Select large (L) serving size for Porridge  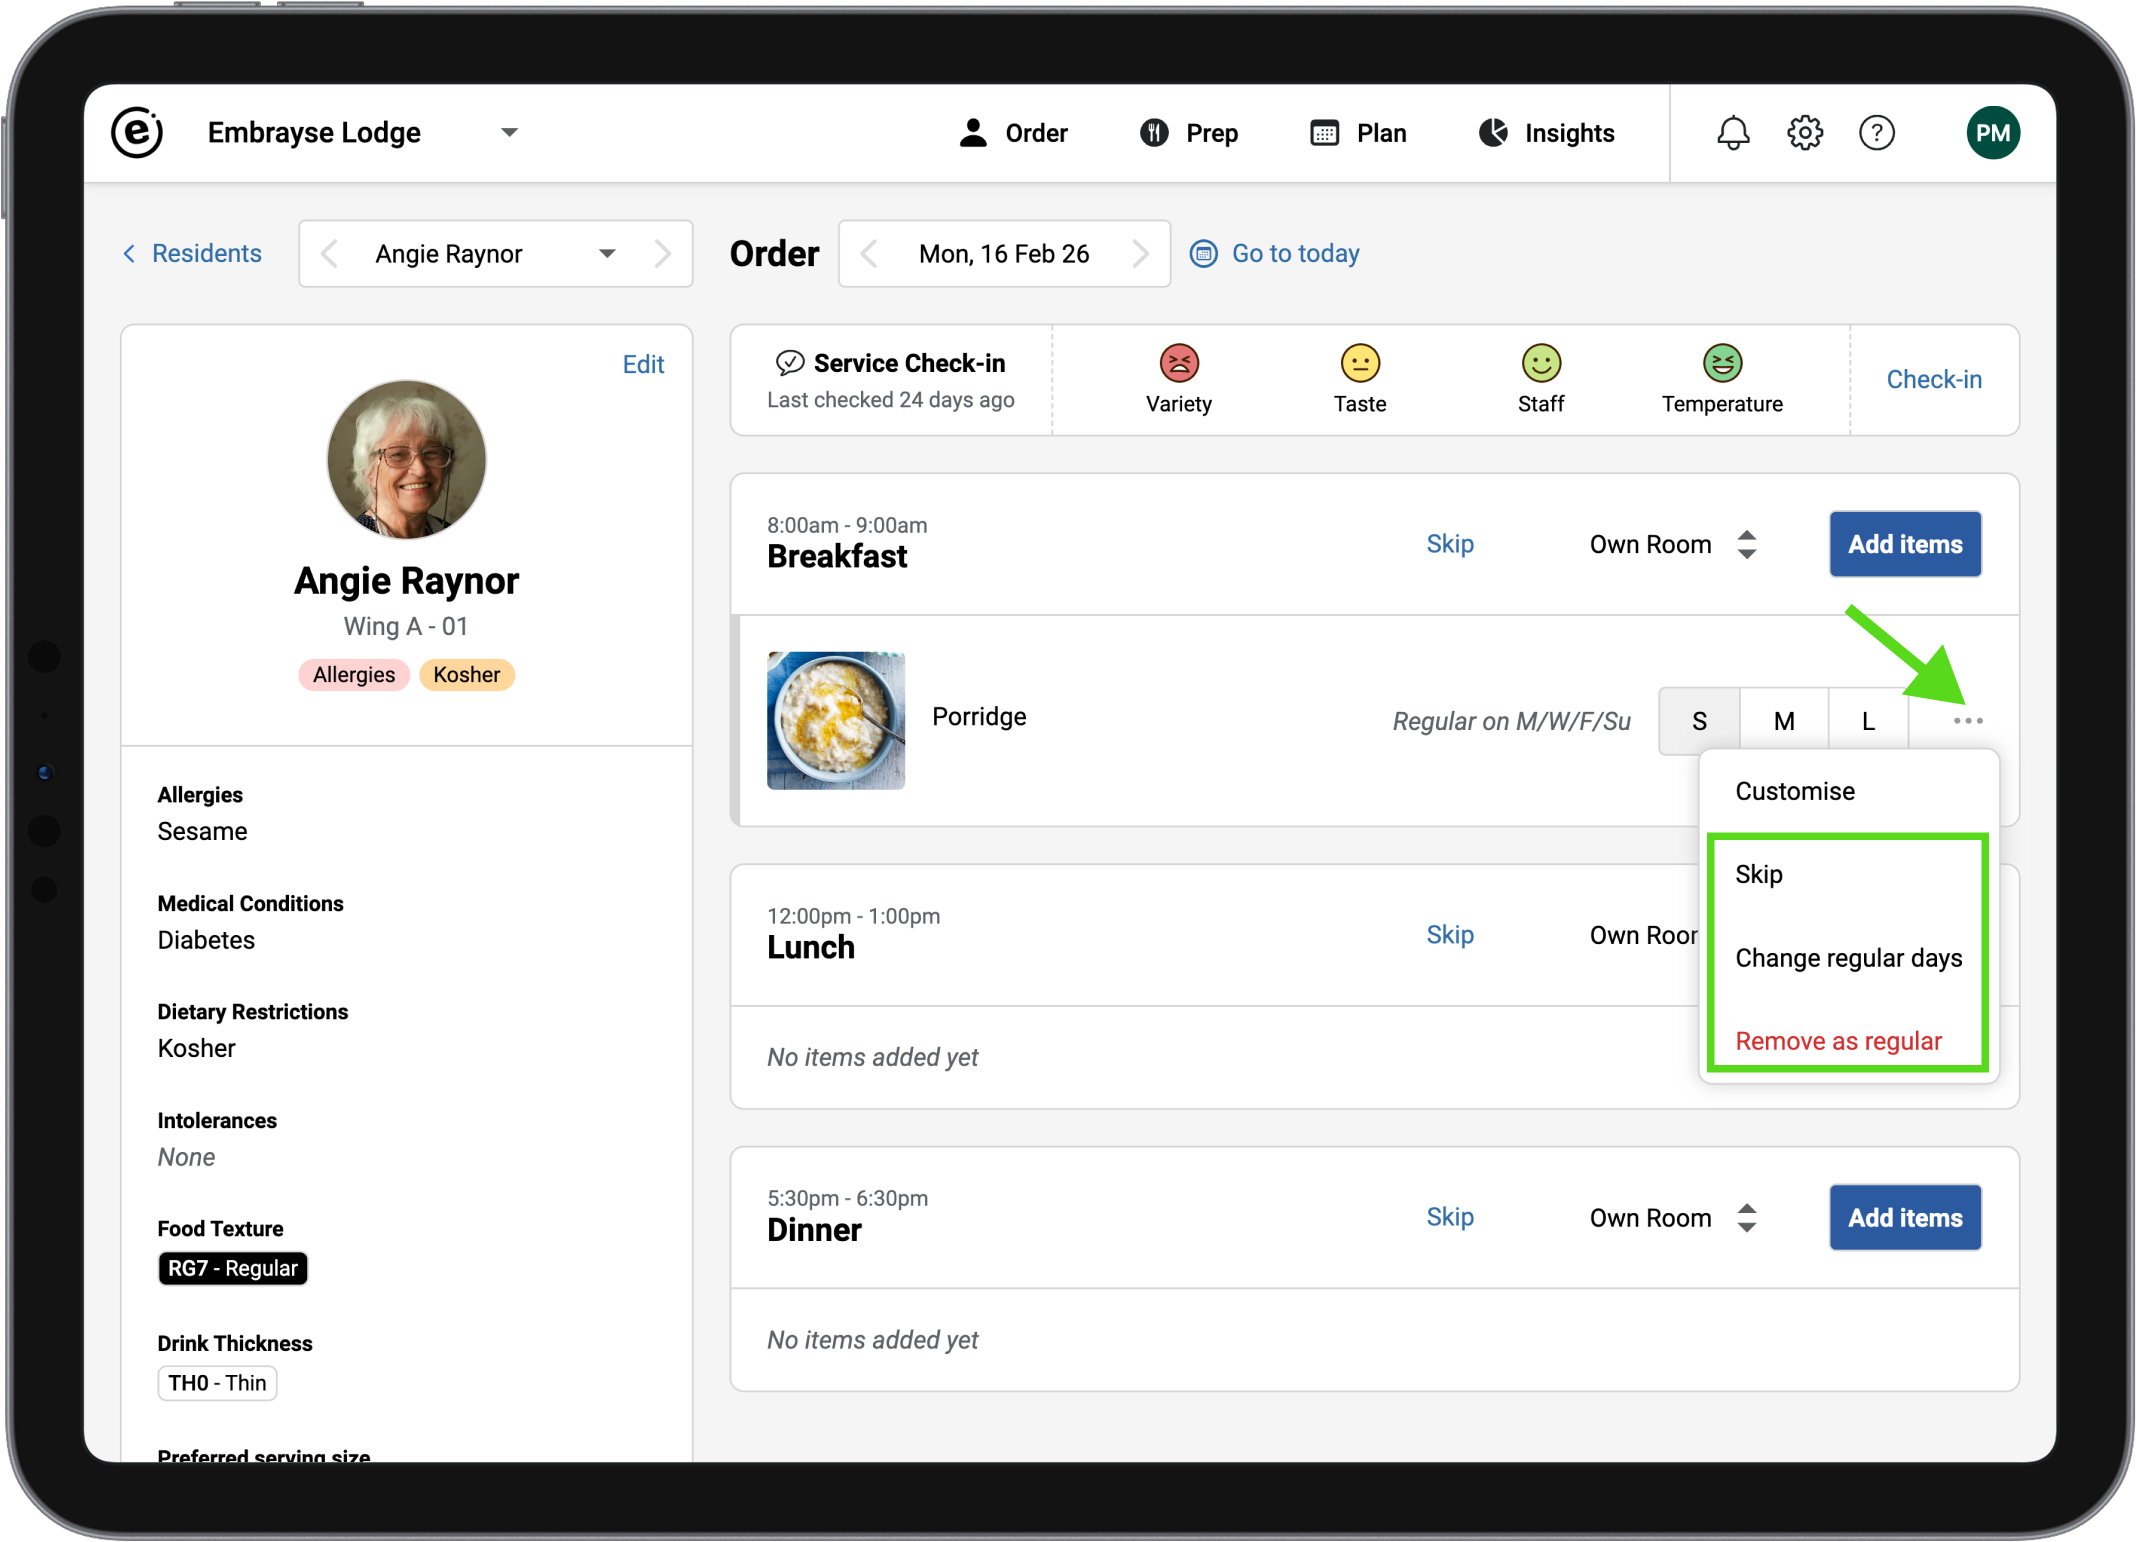click(x=1867, y=721)
